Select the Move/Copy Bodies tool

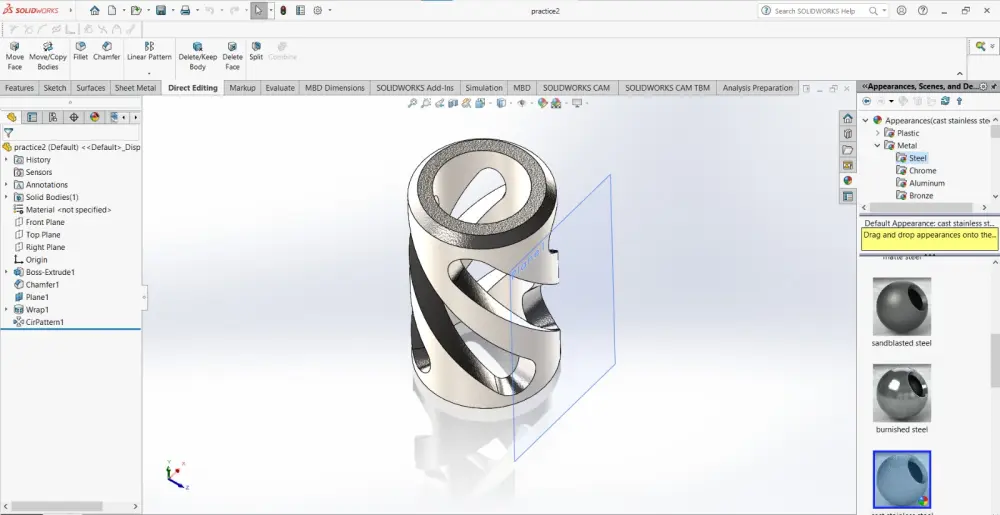click(x=48, y=56)
